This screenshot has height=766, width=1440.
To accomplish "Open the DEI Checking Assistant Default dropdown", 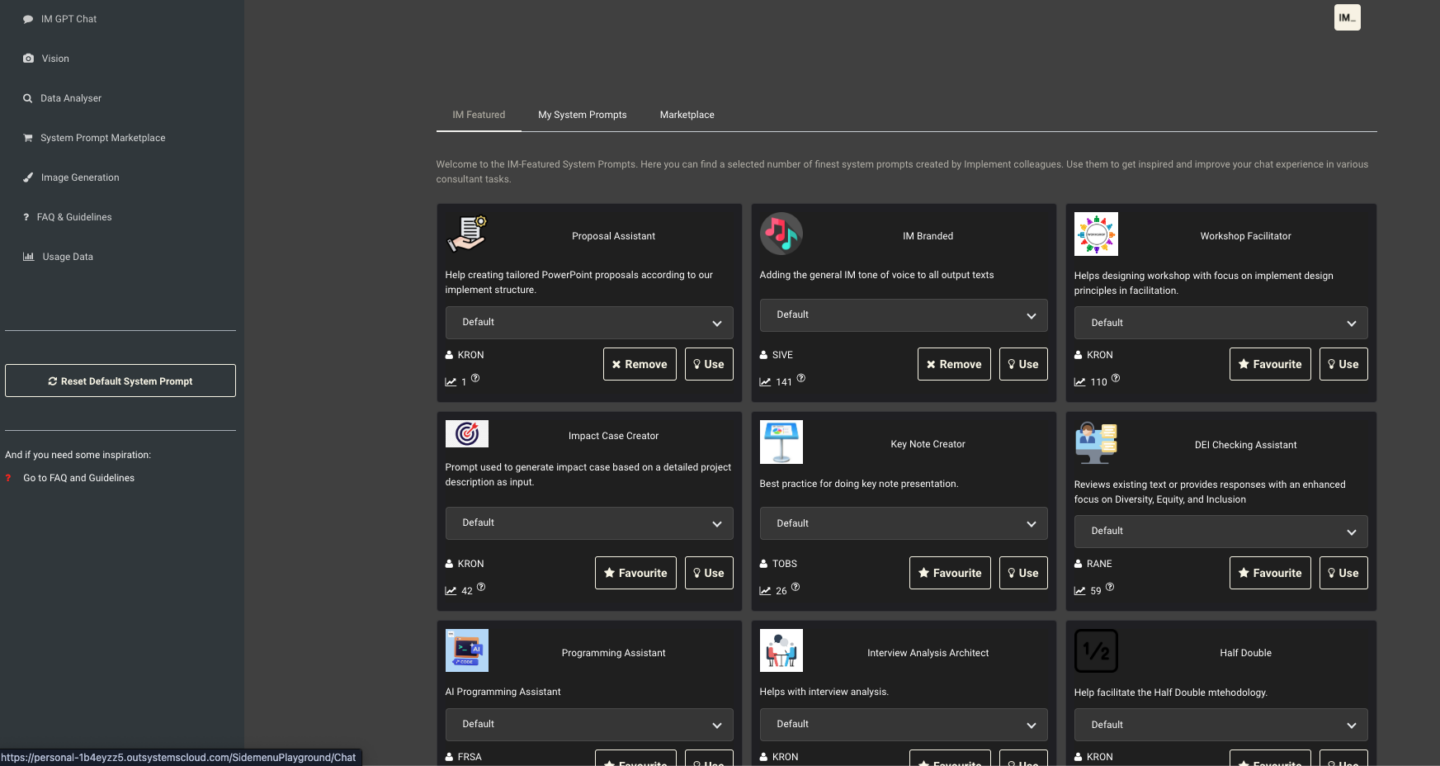I will [x=1220, y=531].
